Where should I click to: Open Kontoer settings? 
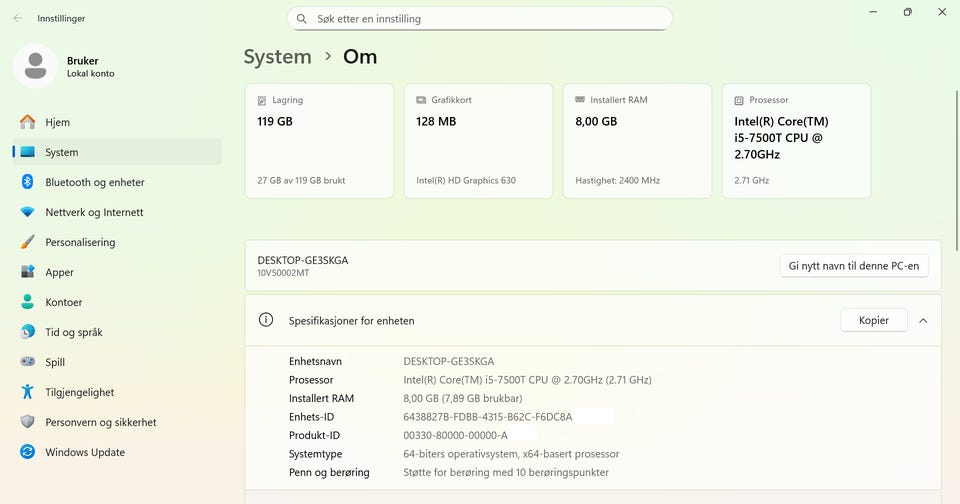point(117,302)
